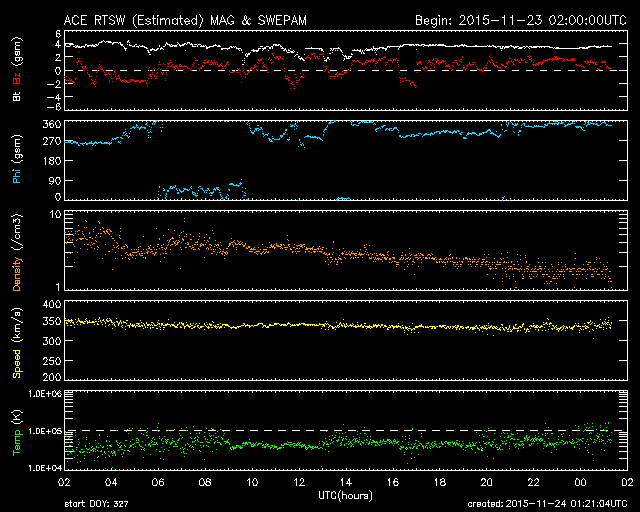Click the 1.0E+06 temperature tick label

pos(44,393)
